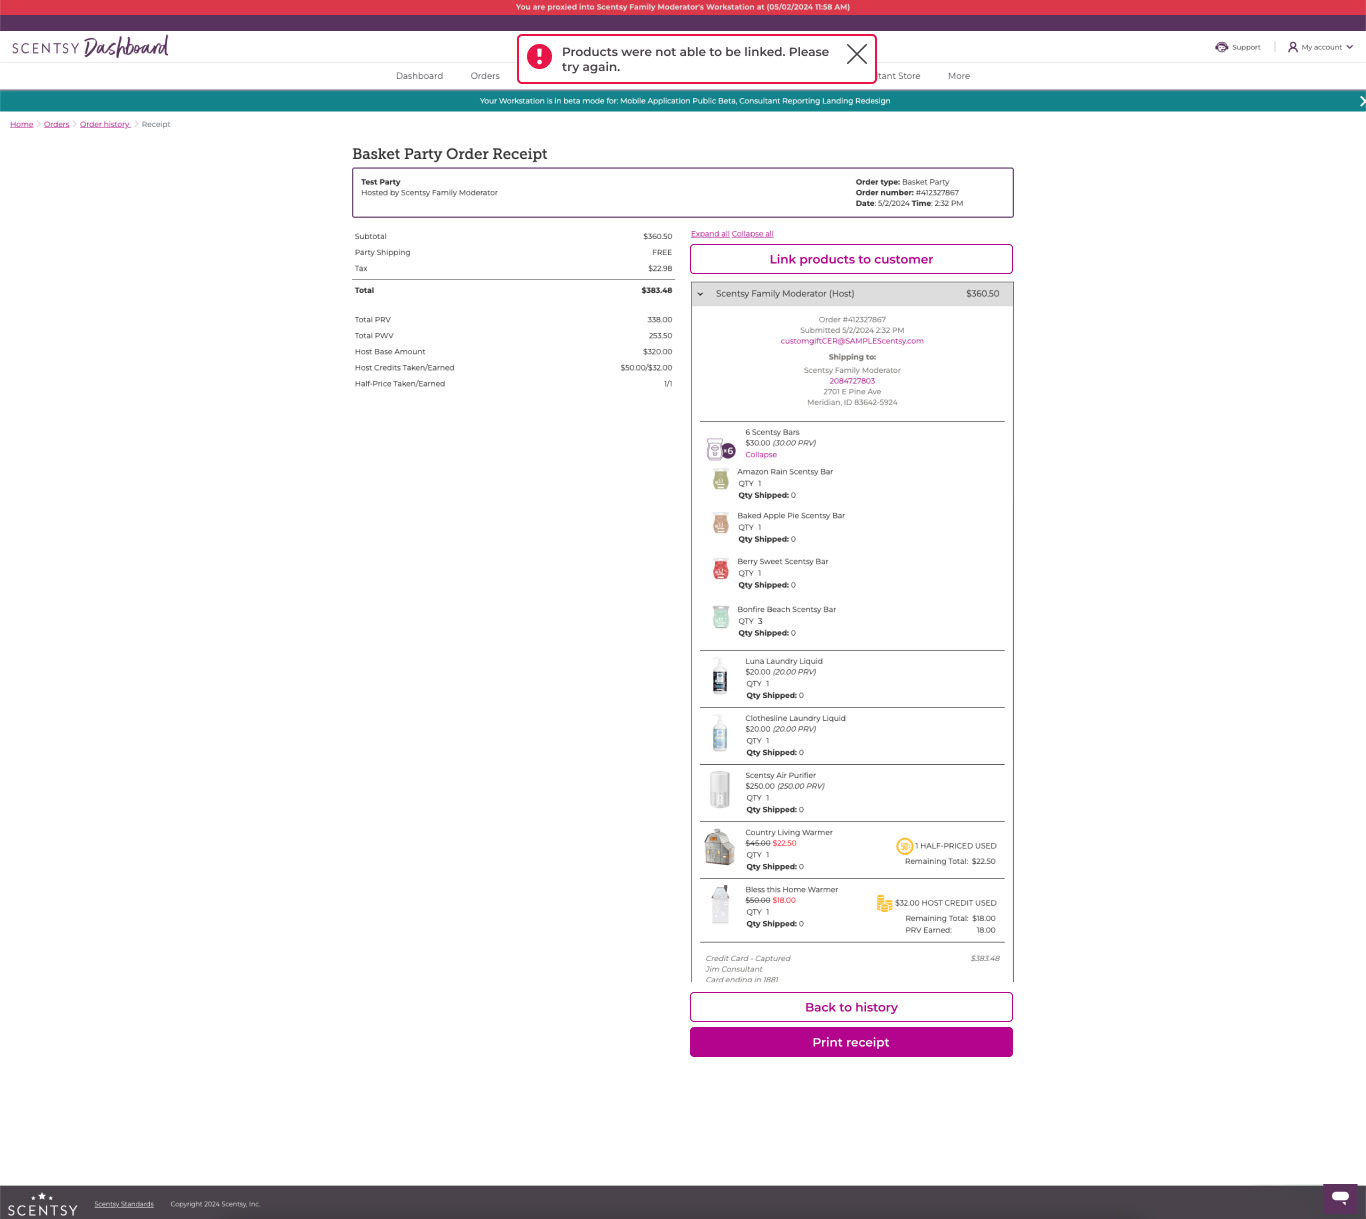Click the Total amount $383.48

coord(657,290)
